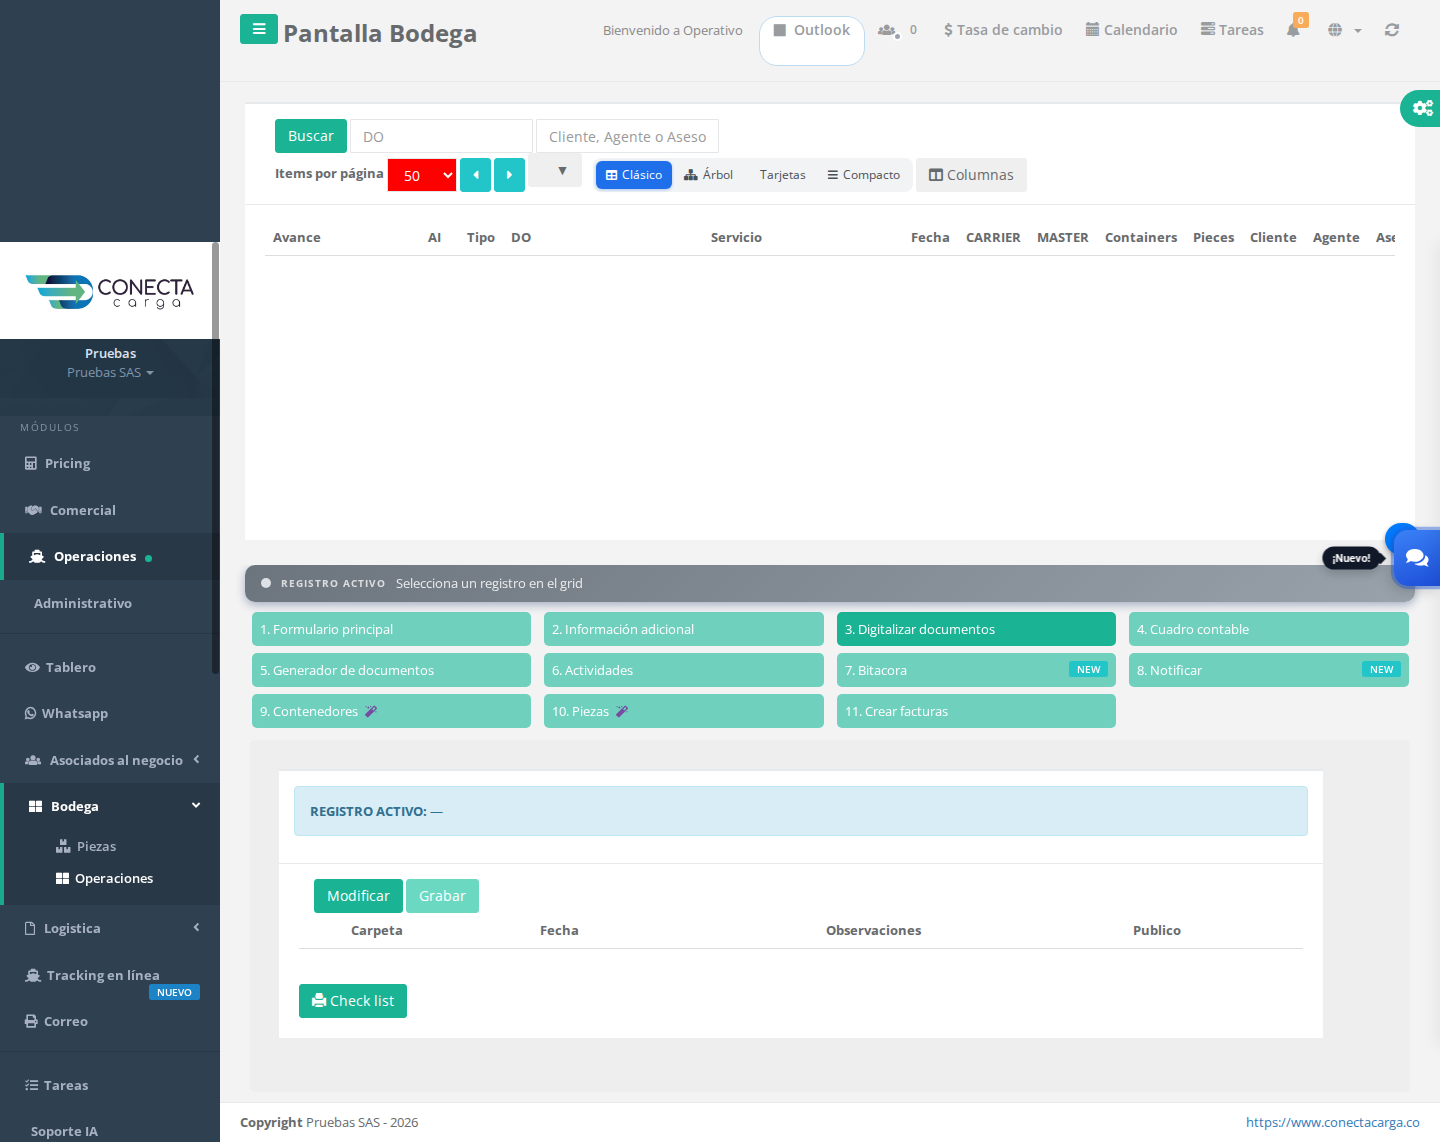Viewport: 1440px width, 1142px height.
Task: Expand Asociados al negocio menu
Action: click(110, 760)
